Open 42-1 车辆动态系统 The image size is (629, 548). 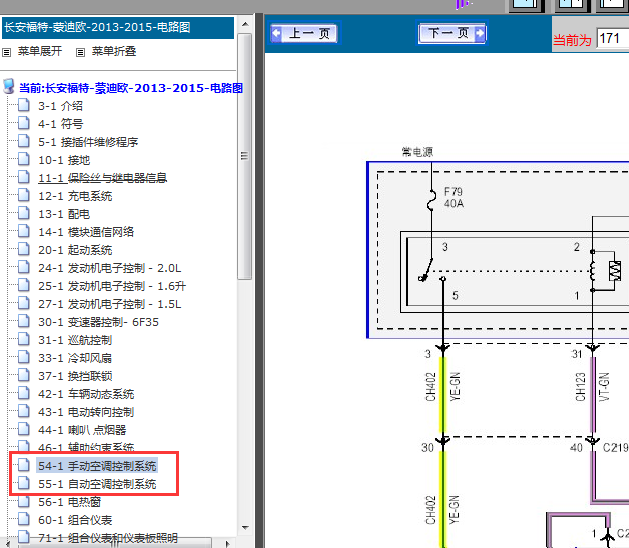coord(86,394)
